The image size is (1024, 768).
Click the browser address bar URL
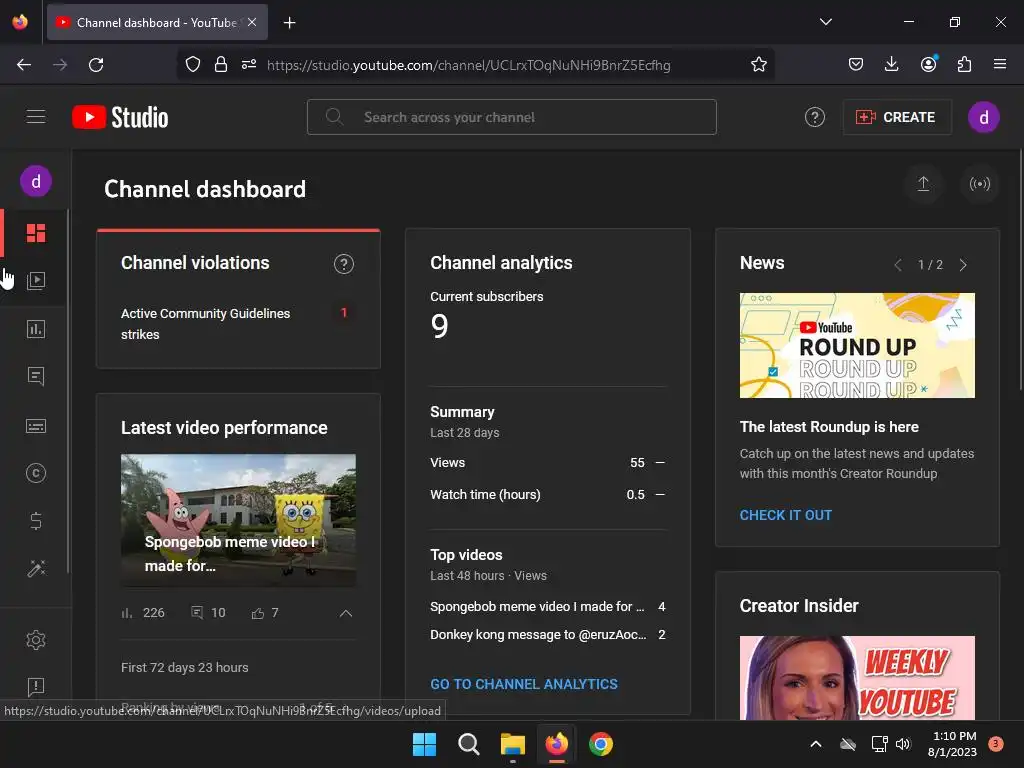[468, 65]
